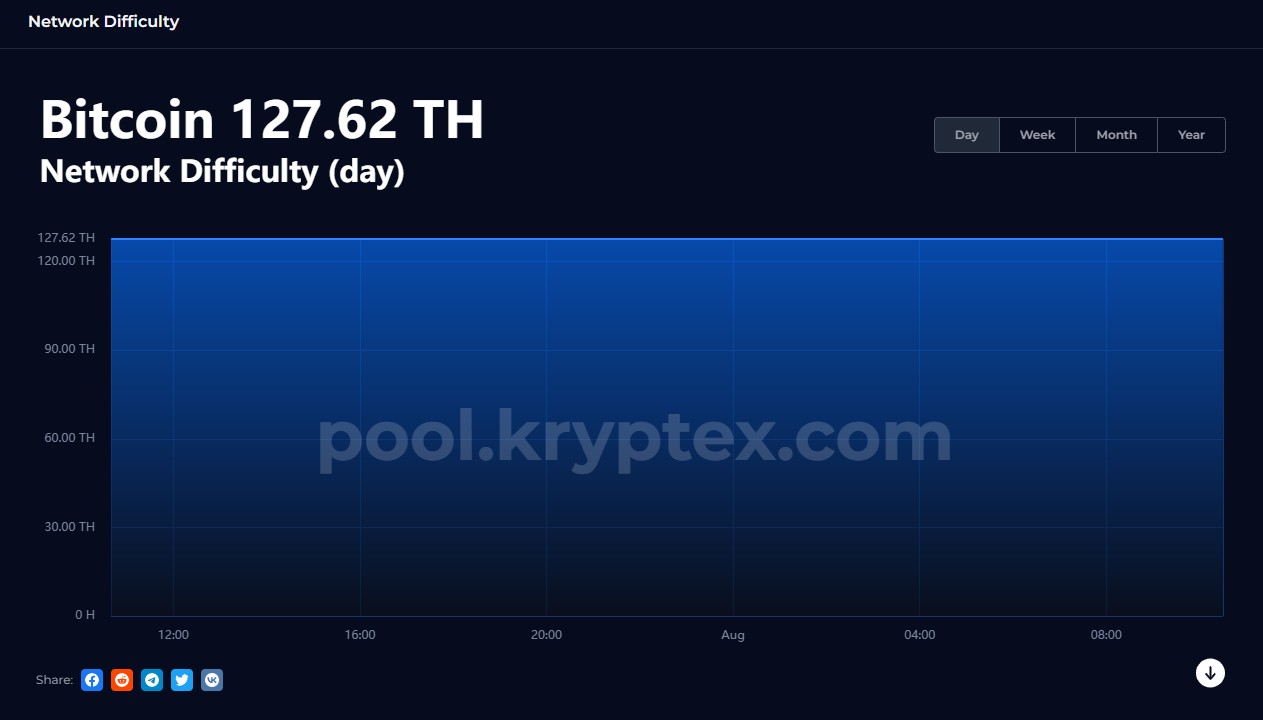Click the 12:00 time axis label
1263x720 pixels.
173,635
